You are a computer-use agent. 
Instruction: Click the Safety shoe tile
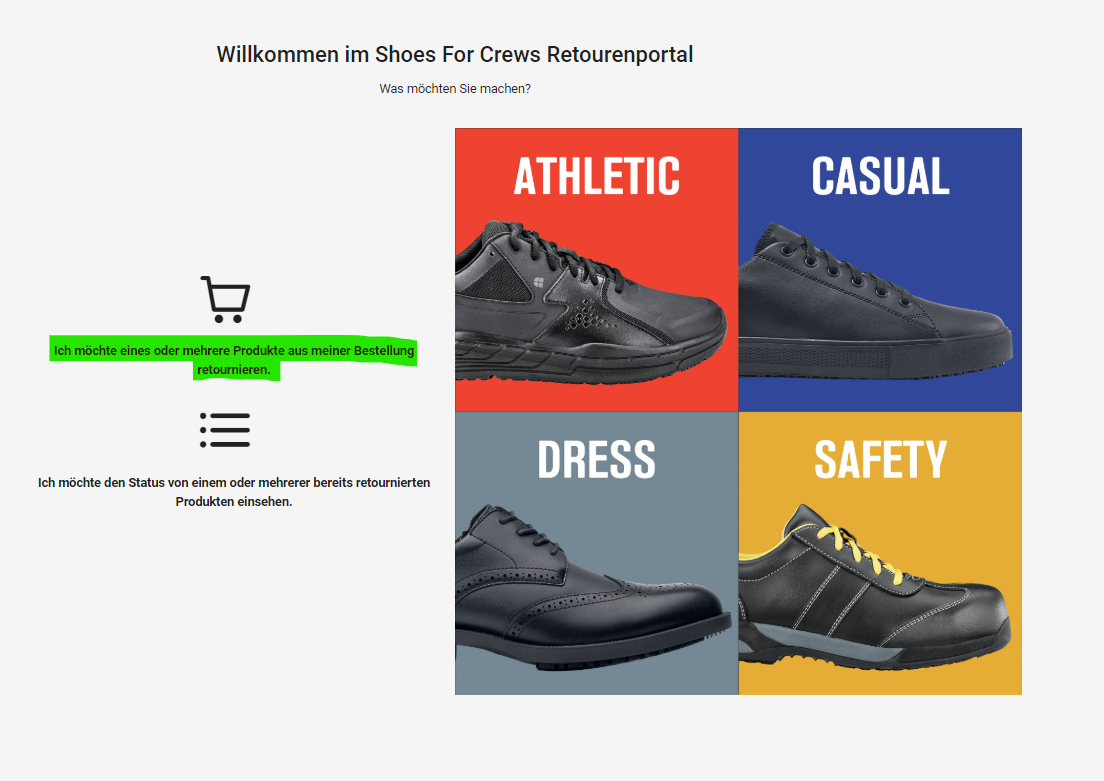click(880, 554)
